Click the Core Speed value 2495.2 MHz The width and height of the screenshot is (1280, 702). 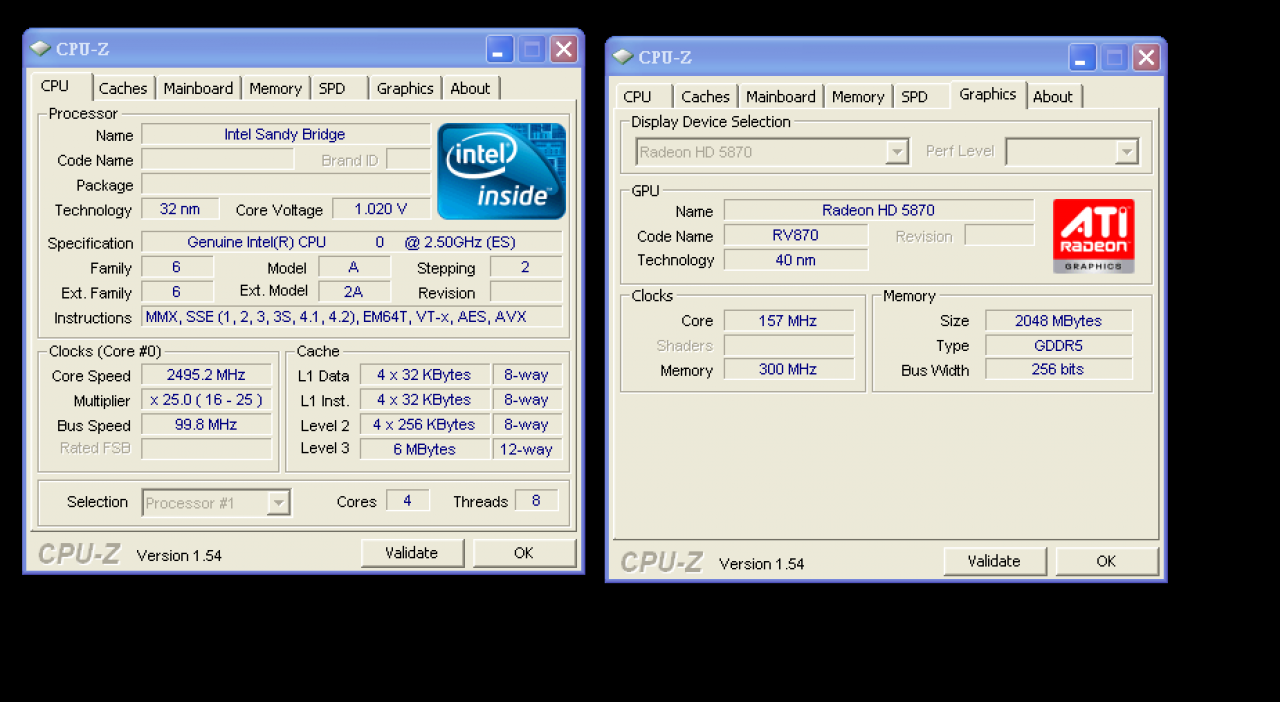(206, 375)
